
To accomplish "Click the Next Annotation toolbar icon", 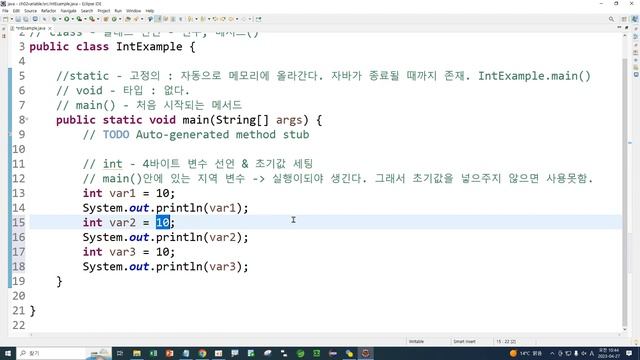I will pos(190,19).
